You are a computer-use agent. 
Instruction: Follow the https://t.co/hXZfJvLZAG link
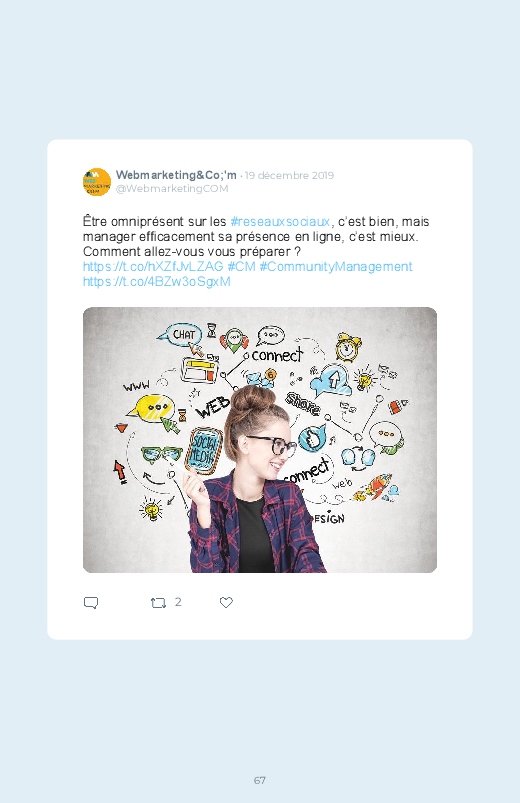153,267
